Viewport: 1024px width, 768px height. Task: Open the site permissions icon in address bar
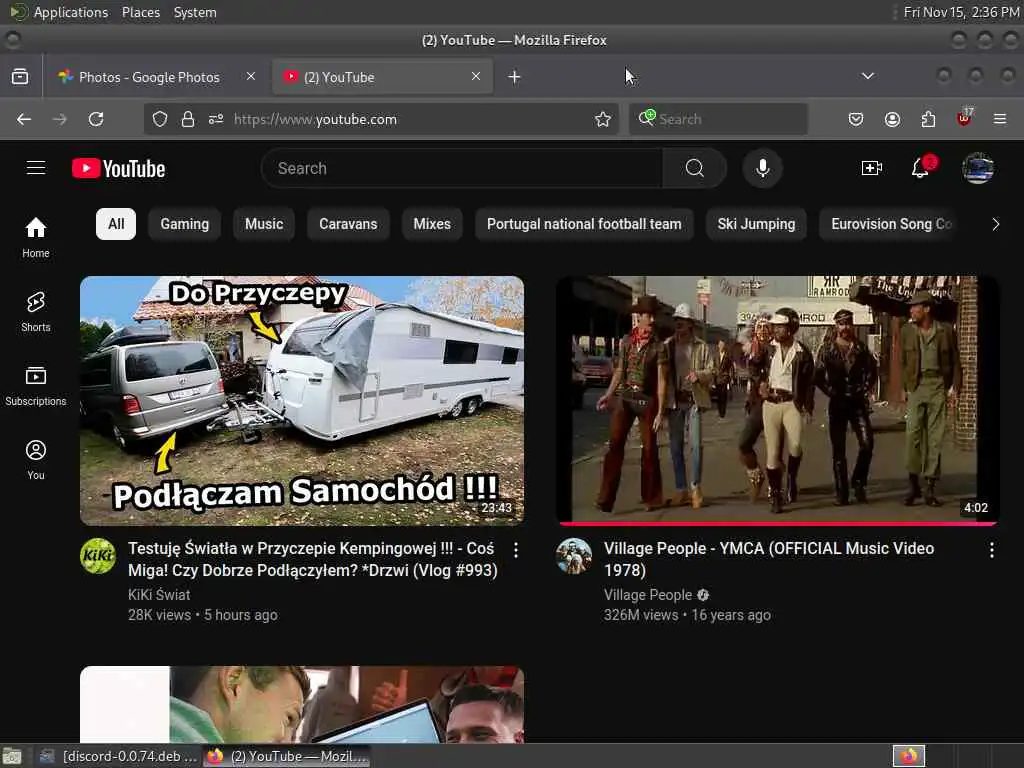pos(216,119)
